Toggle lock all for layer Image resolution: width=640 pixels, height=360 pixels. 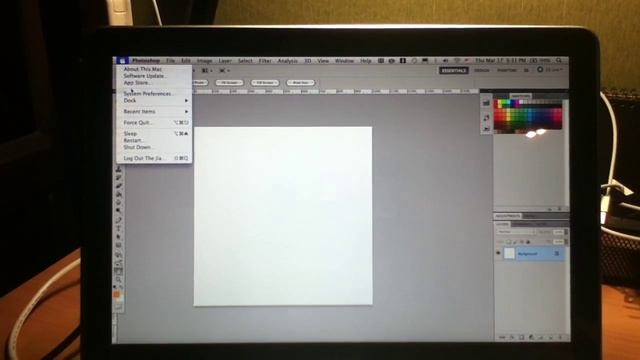(528, 242)
